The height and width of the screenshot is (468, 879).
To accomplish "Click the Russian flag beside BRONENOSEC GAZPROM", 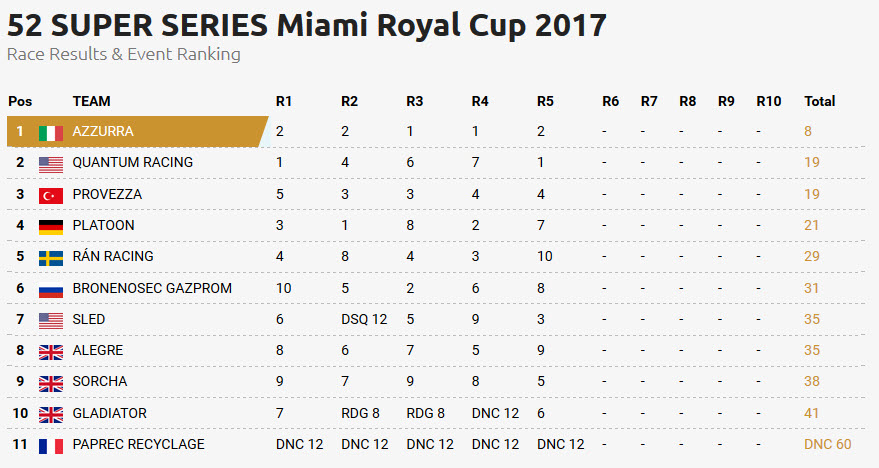I will tap(51, 290).
